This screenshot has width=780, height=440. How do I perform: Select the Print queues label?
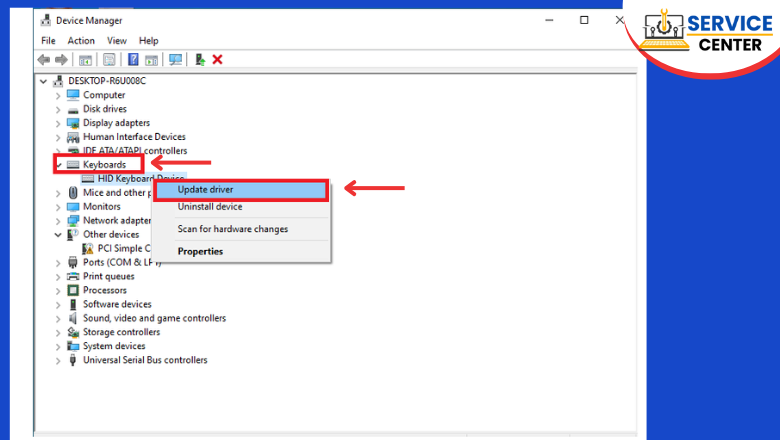click(x=108, y=276)
